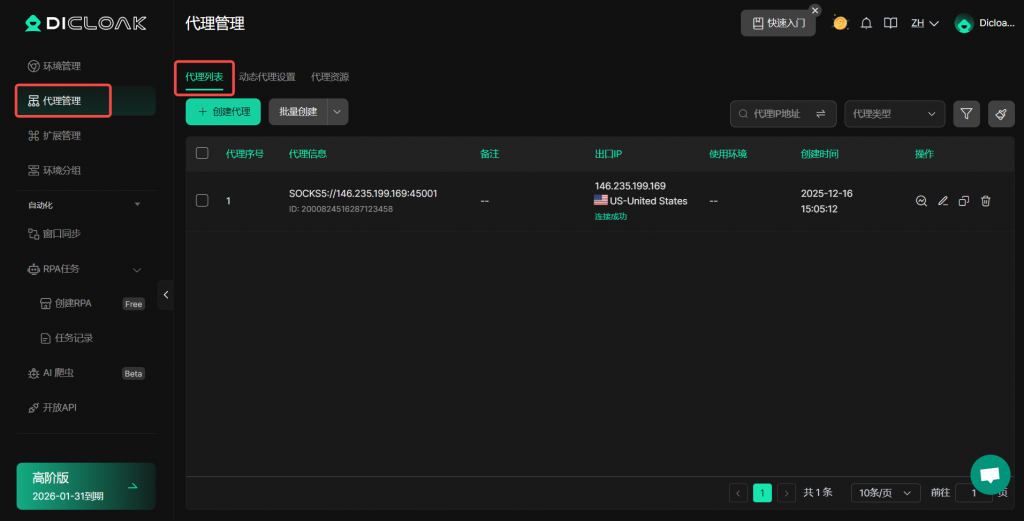The width and height of the screenshot is (1024, 521).
Task: Delete proxy 1 using trash icon
Action: [x=986, y=201]
